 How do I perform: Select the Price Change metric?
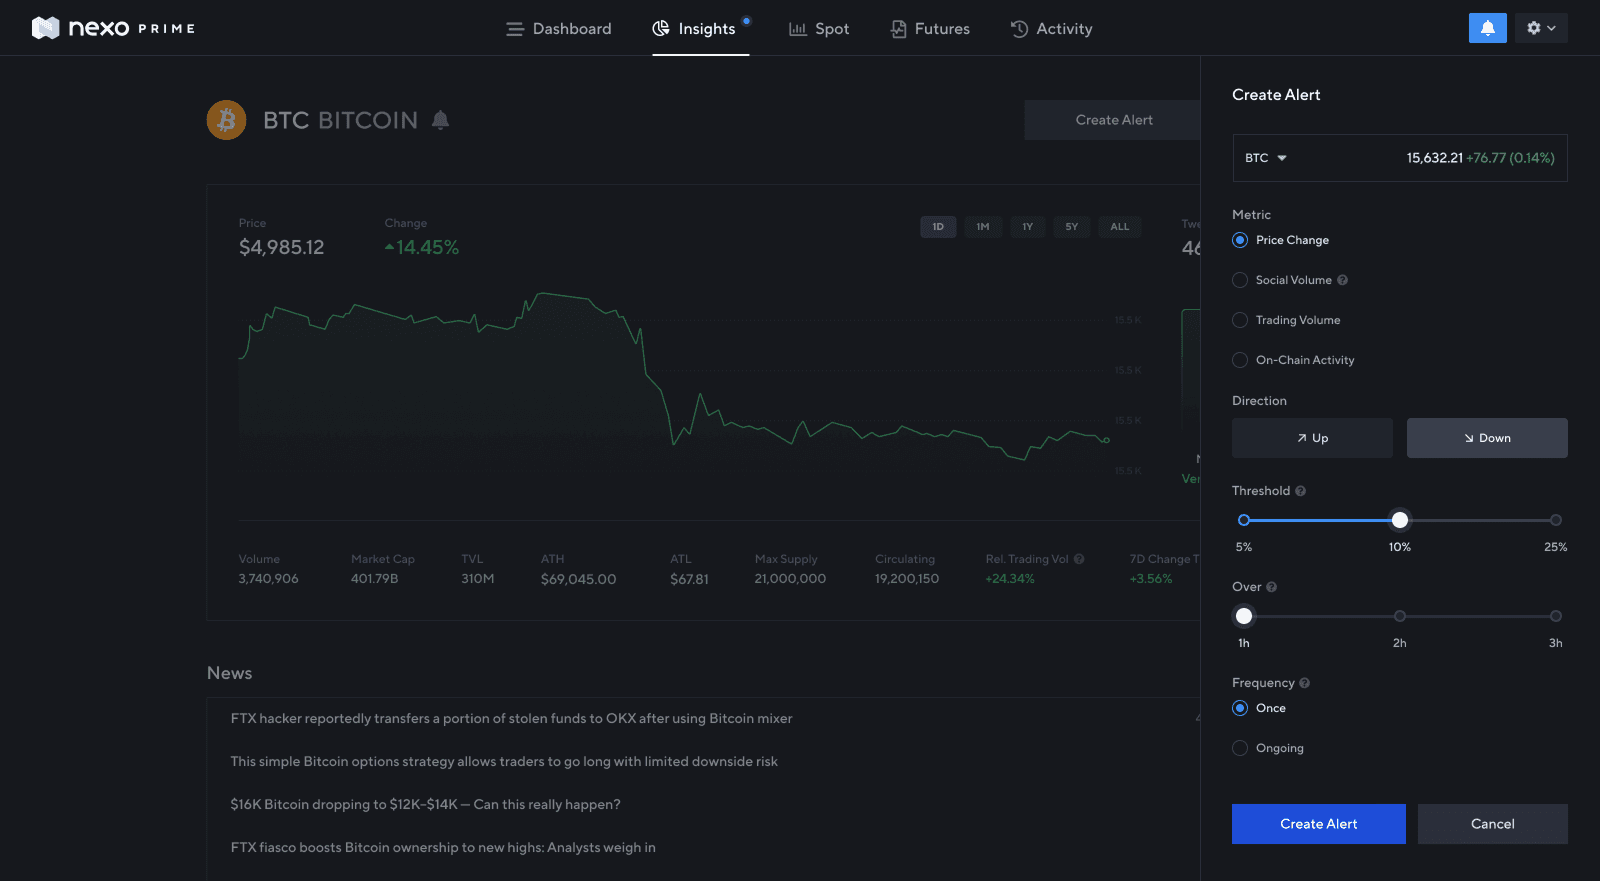tap(1240, 240)
